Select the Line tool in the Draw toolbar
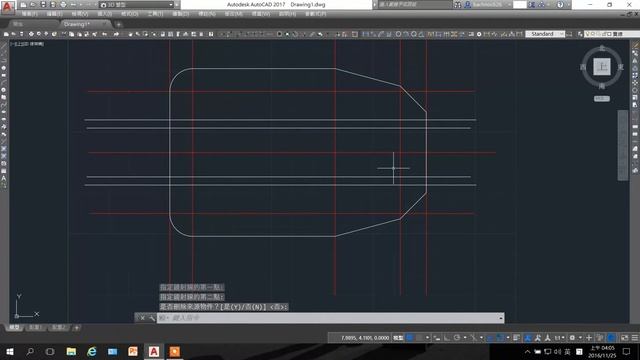The image size is (640, 360). (4, 46)
